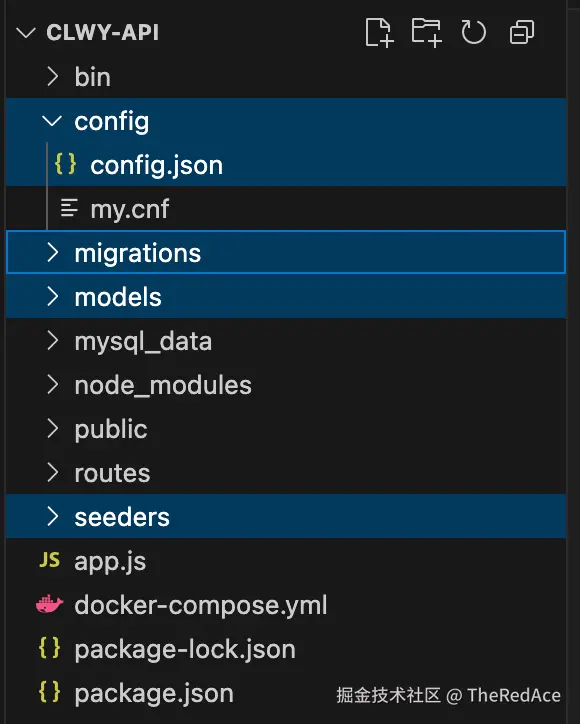Click the New Folder icon
The image size is (580, 724).
coord(426,32)
